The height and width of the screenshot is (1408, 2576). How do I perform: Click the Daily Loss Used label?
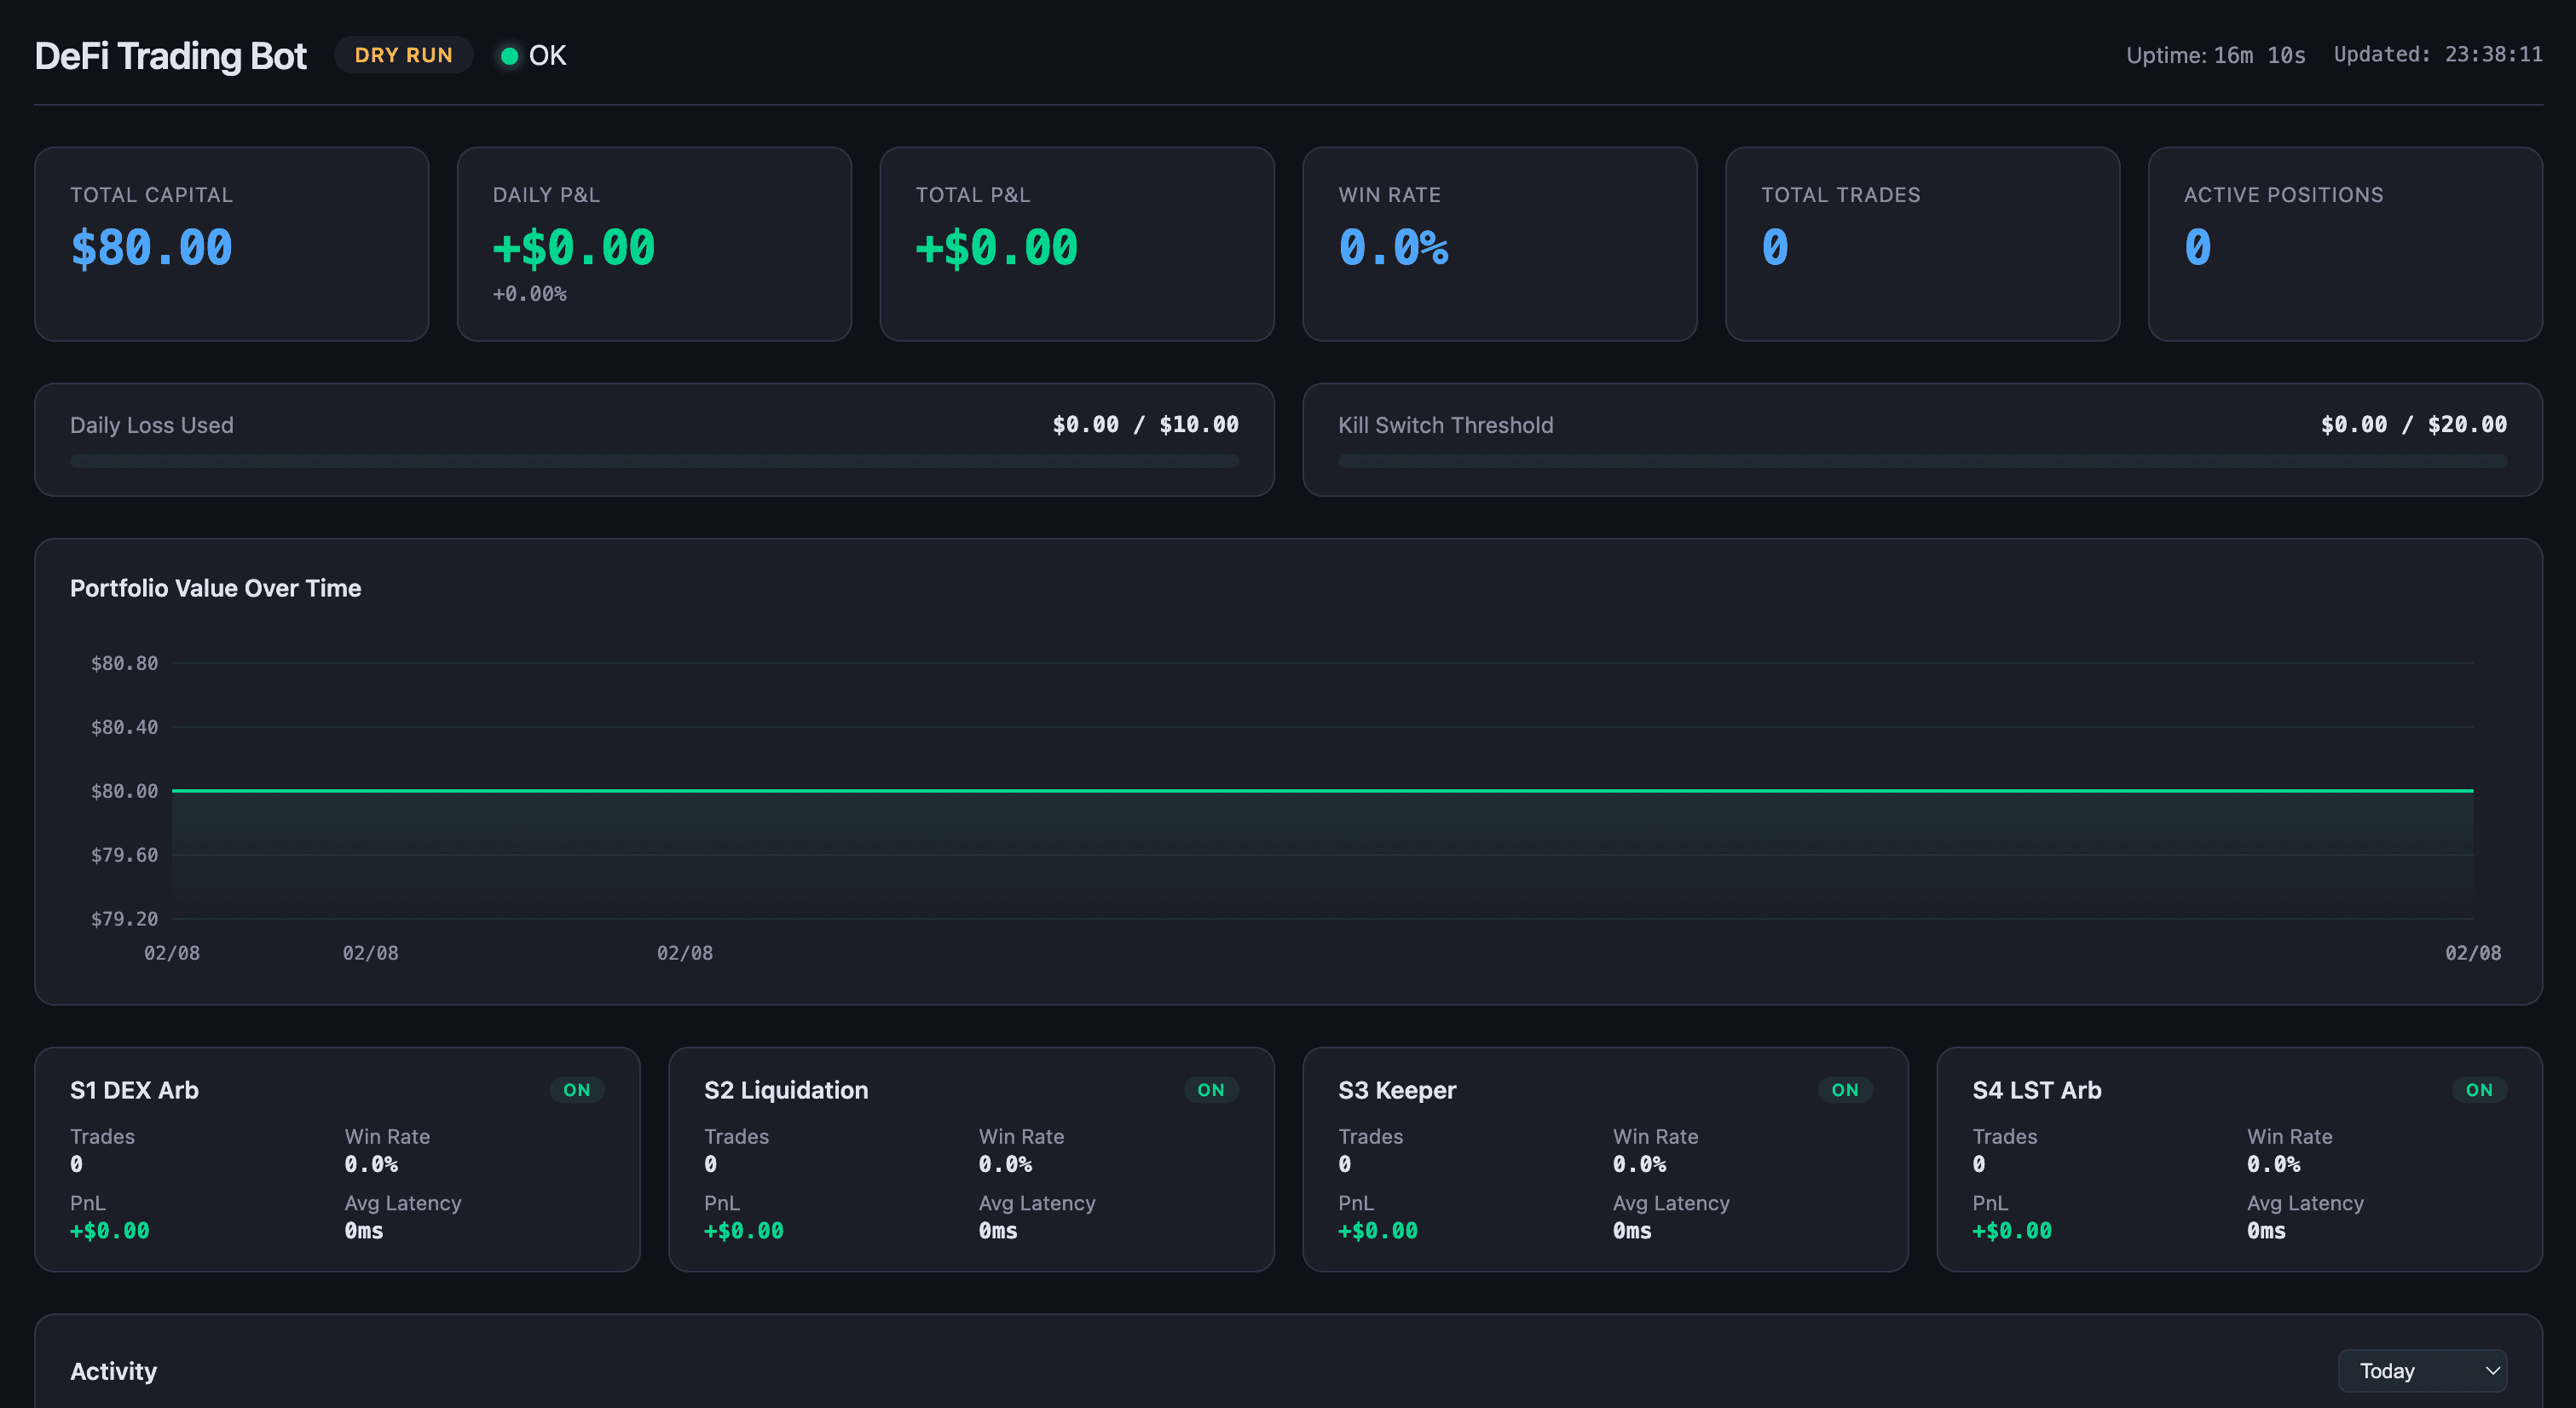click(152, 425)
